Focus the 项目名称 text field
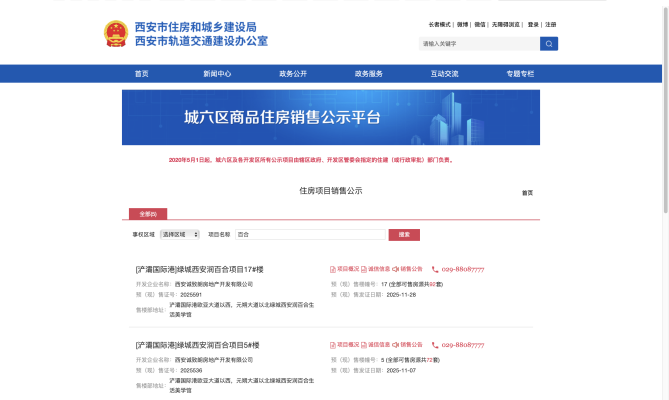The width and height of the screenshot is (669, 400). [x=311, y=234]
